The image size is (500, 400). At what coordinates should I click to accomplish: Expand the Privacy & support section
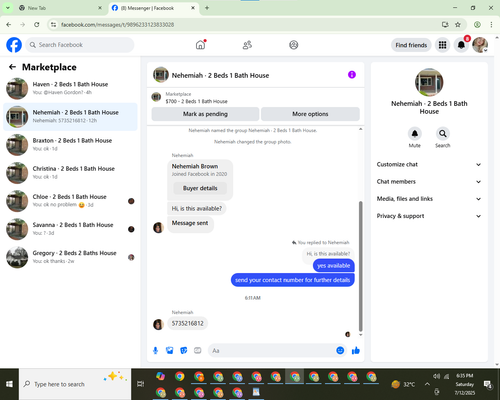429,216
